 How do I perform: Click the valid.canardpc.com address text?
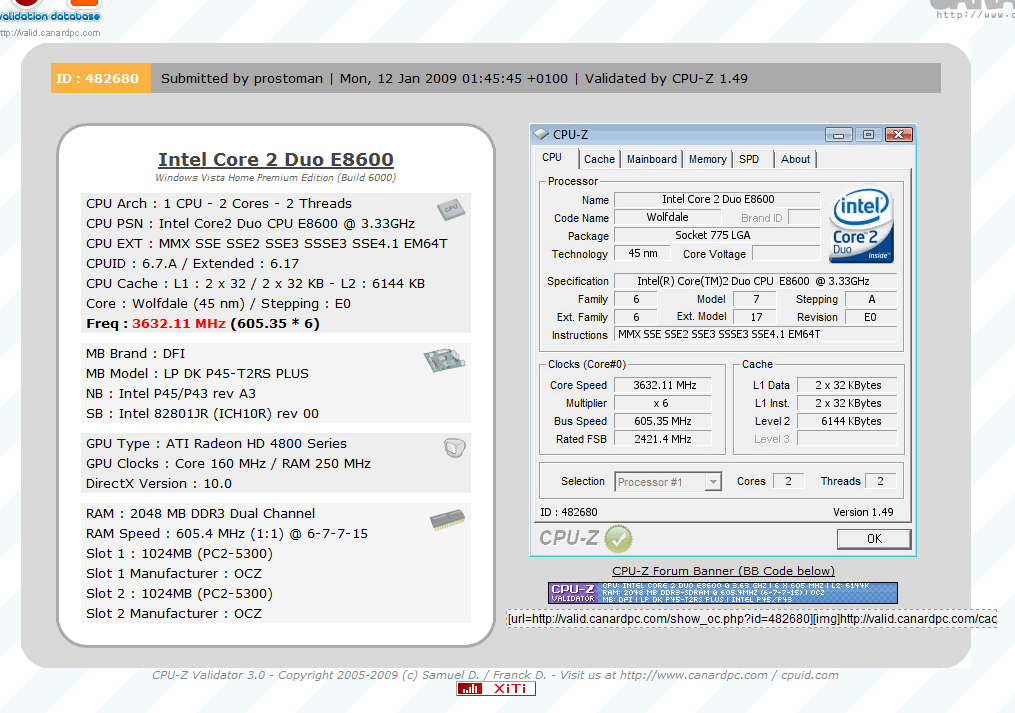pyautogui.click(x=50, y=33)
